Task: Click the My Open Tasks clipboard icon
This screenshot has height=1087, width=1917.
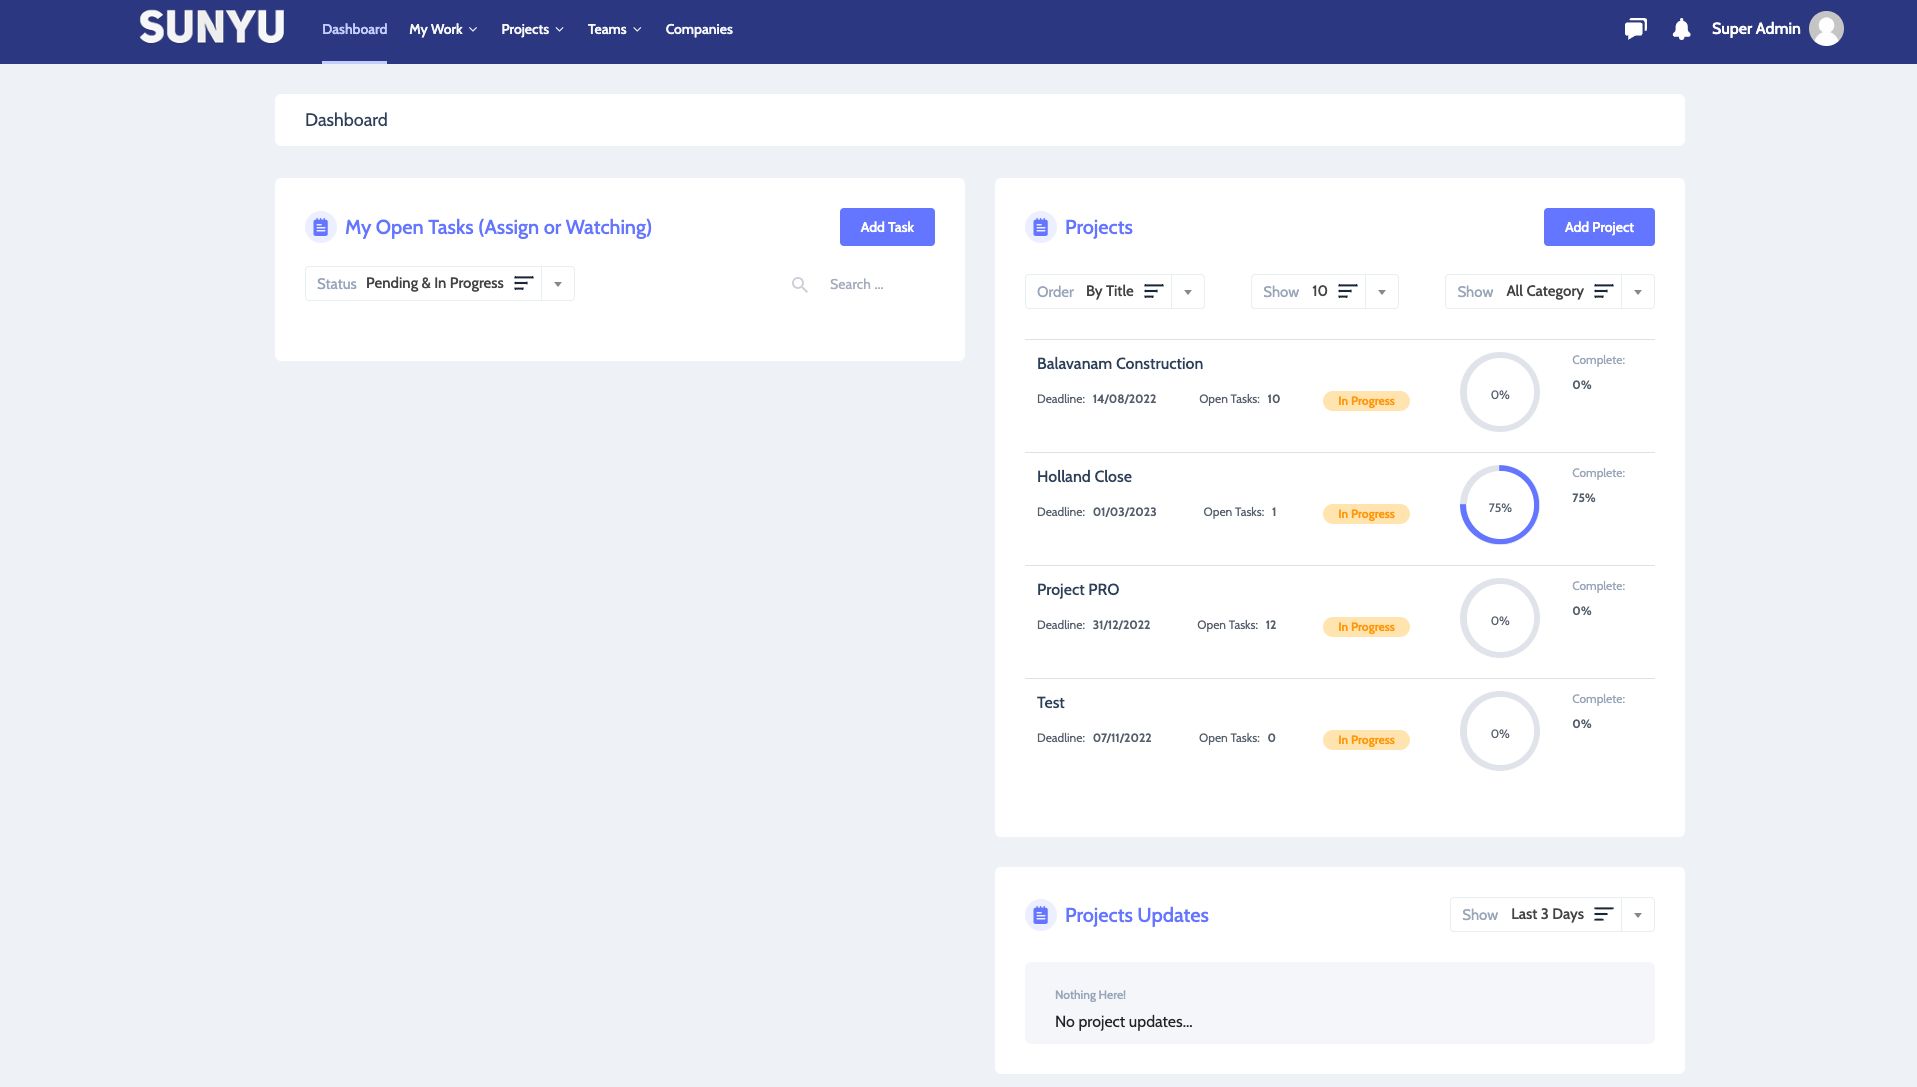Action: (x=321, y=227)
